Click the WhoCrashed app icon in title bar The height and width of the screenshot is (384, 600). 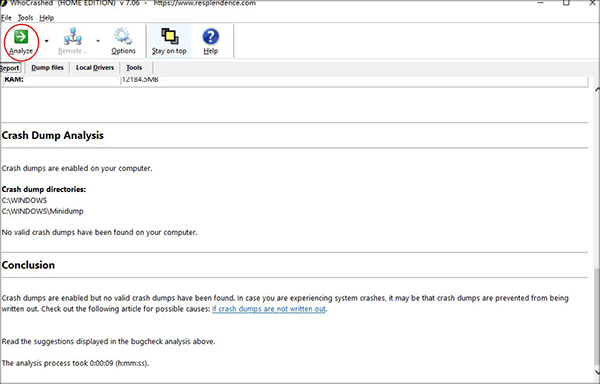pyautogui.click(x=3, y=3)
